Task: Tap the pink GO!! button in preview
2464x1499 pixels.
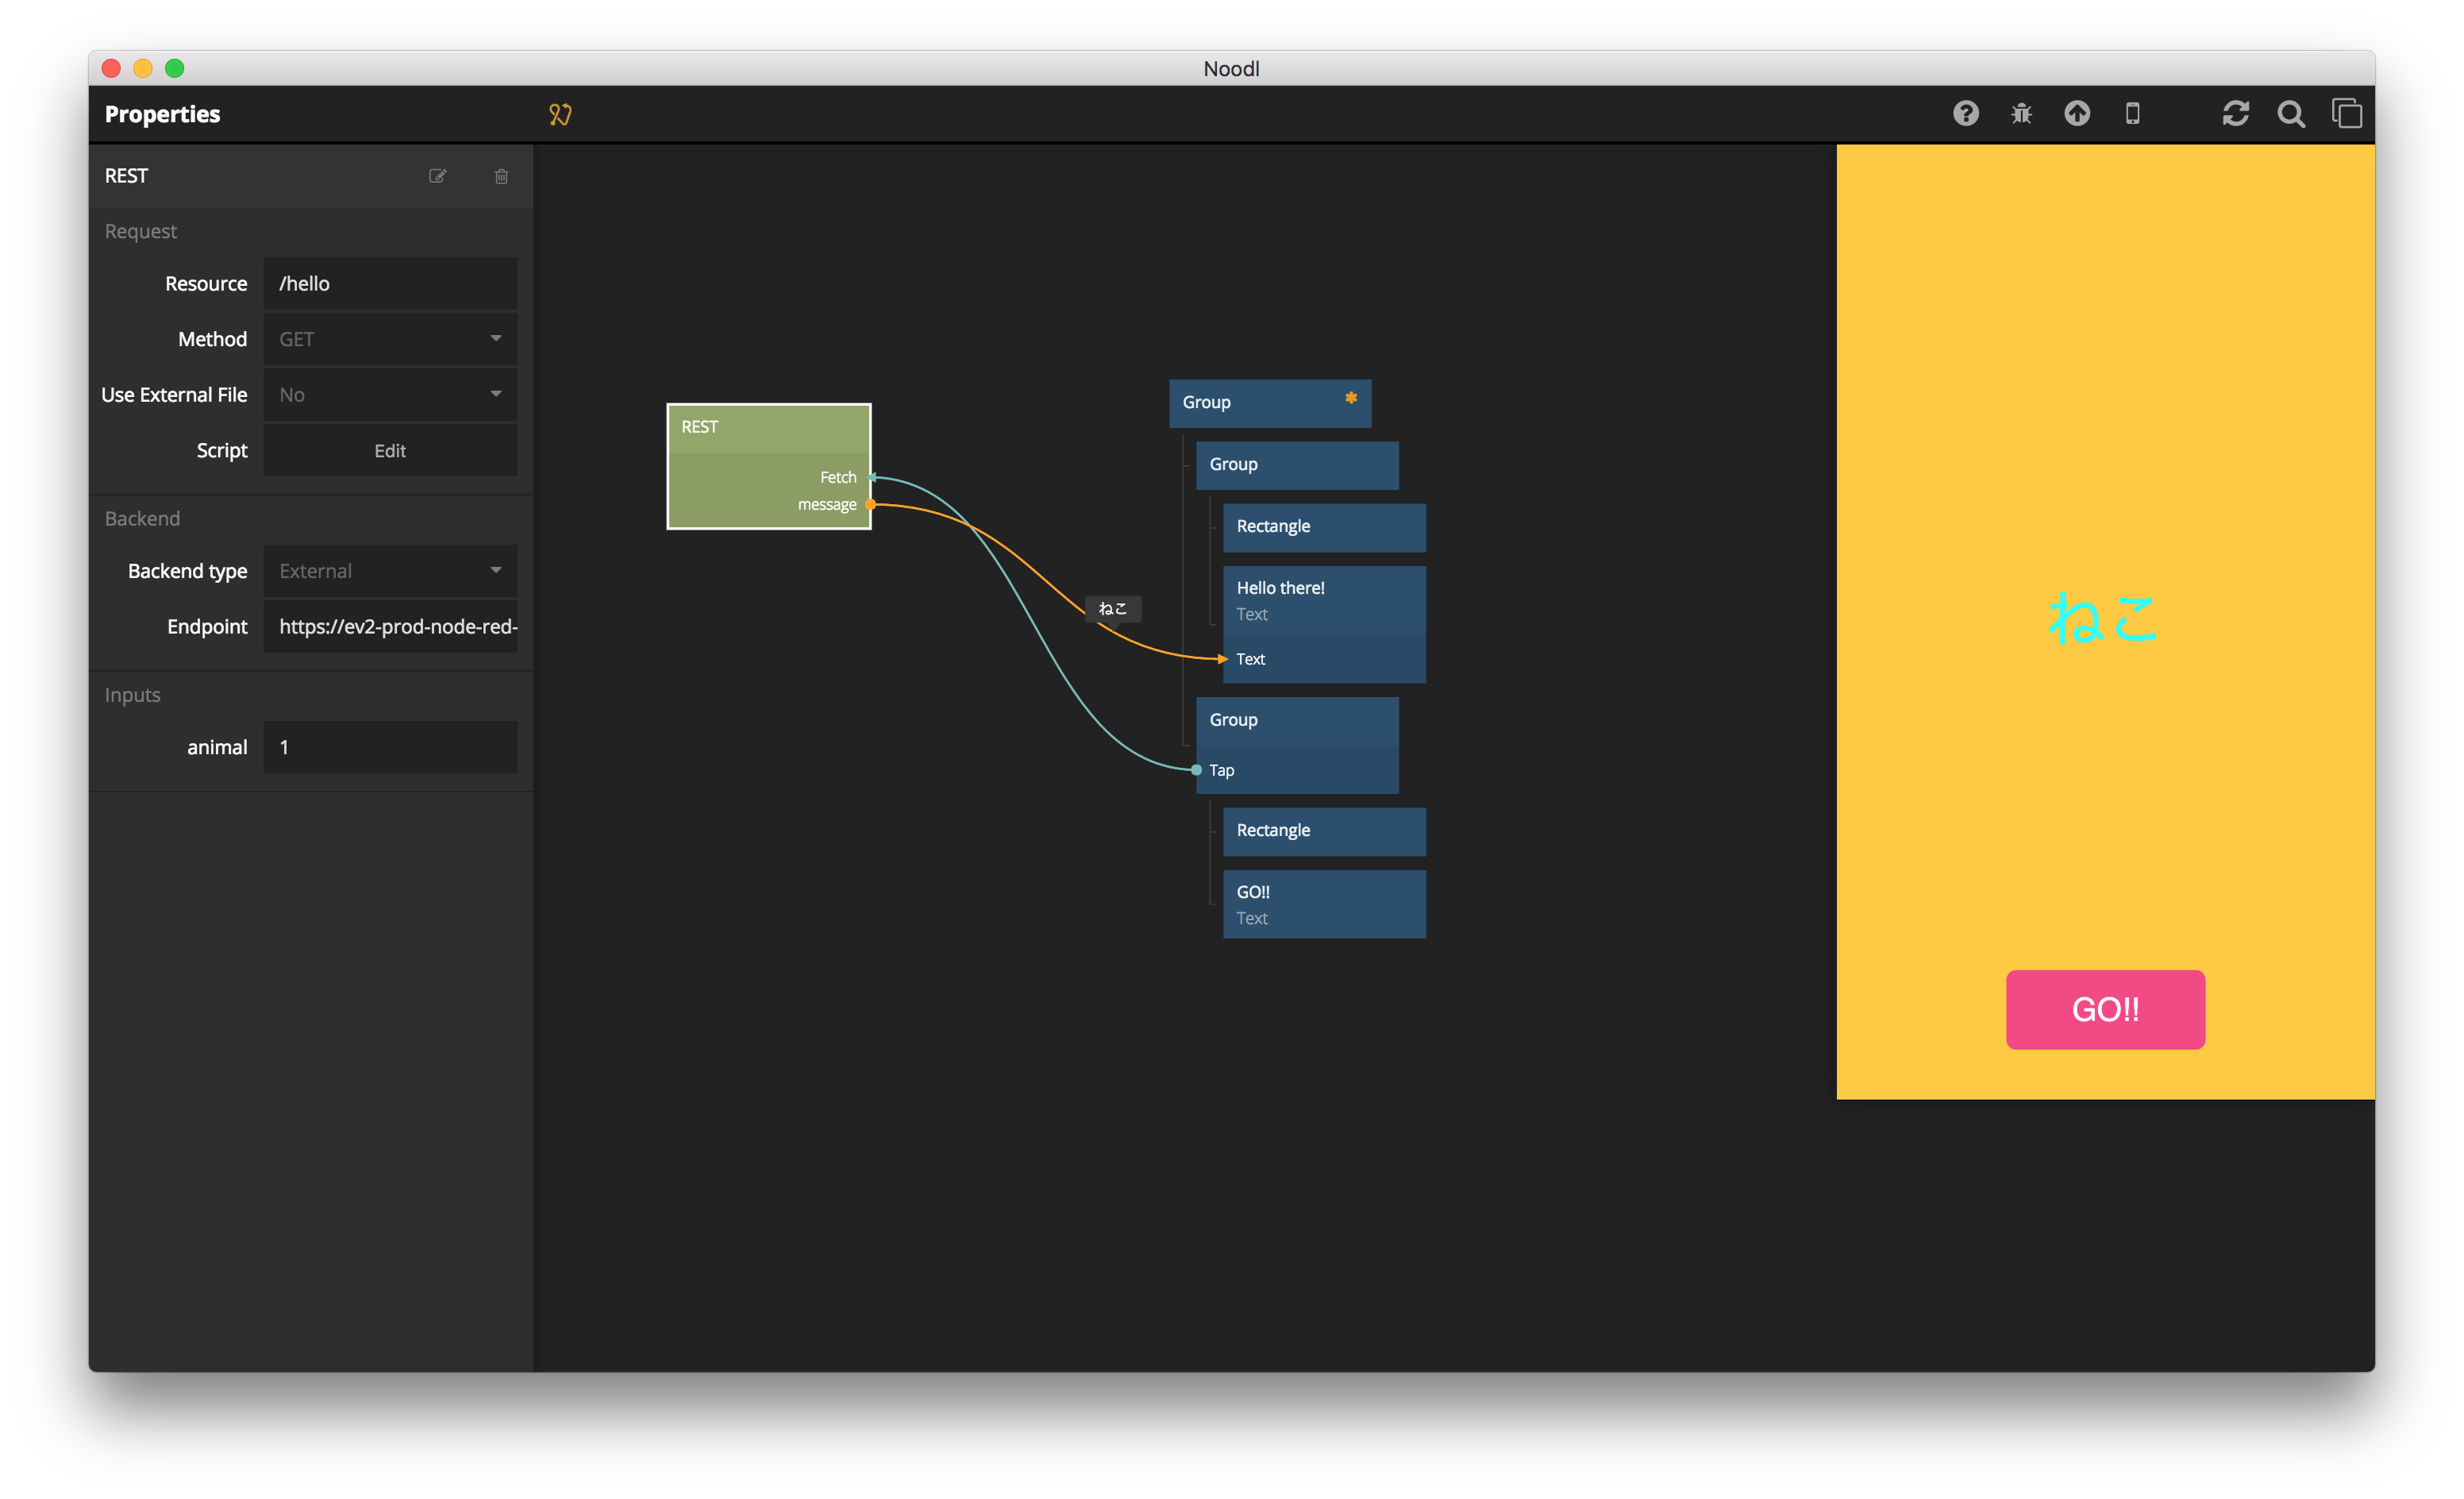Action: coord(2105,1009)
